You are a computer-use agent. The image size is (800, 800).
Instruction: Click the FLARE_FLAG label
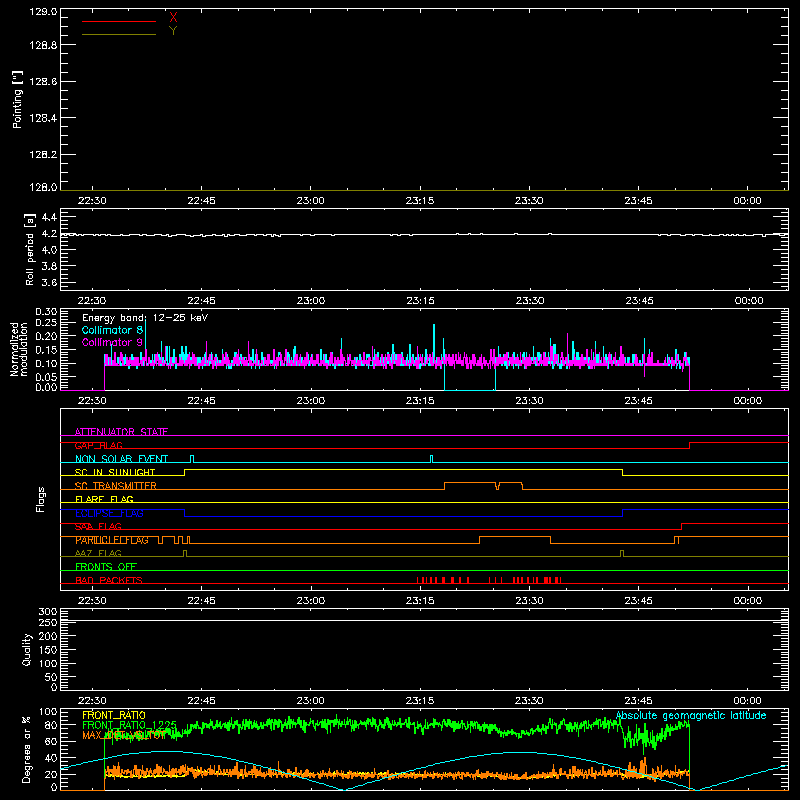tap(104, 499)
